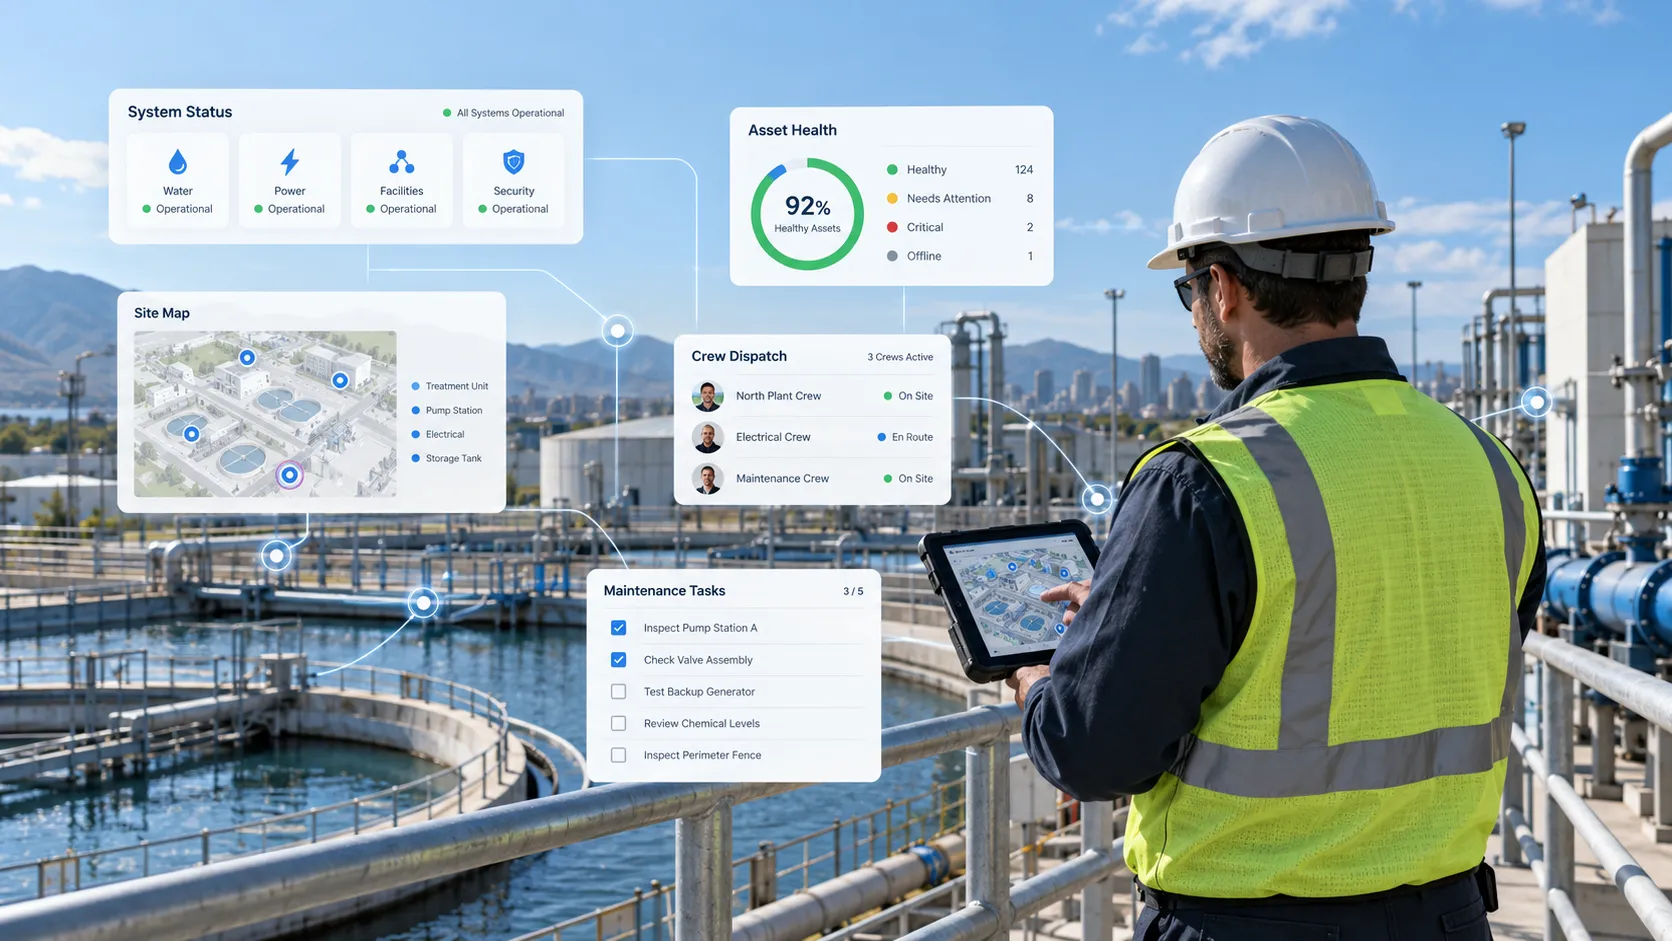
Task: Click the Water droplet icon
Action: 177,161
